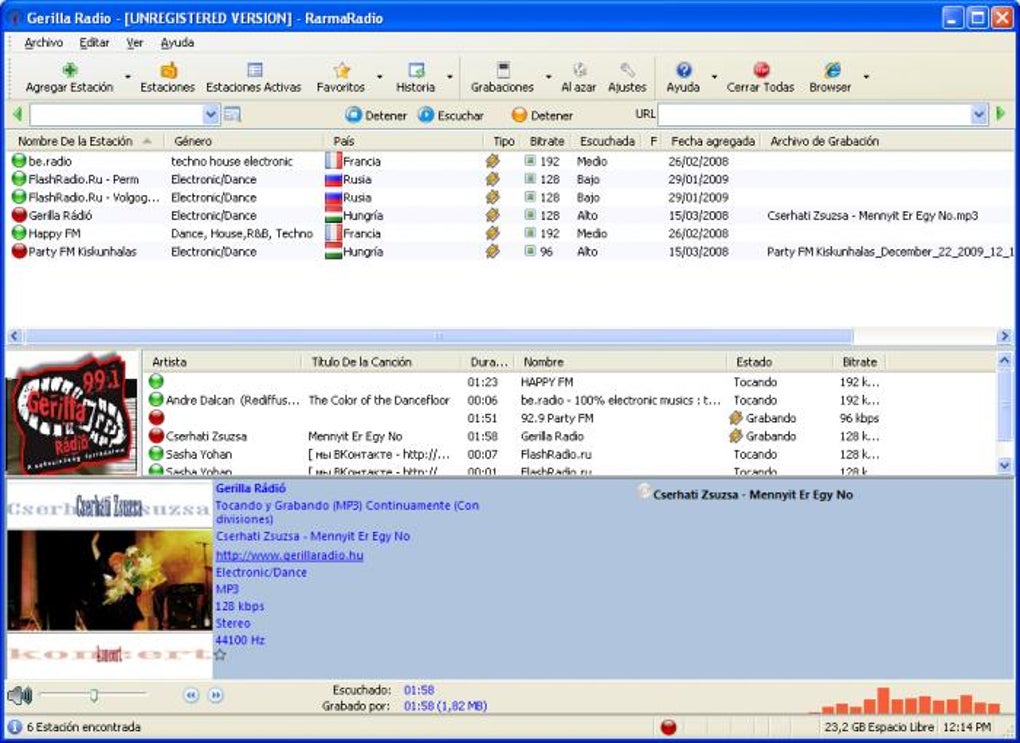Expand the URL combo box dropdown
This screenshot has width=1020, height=743.
[979, 115]
